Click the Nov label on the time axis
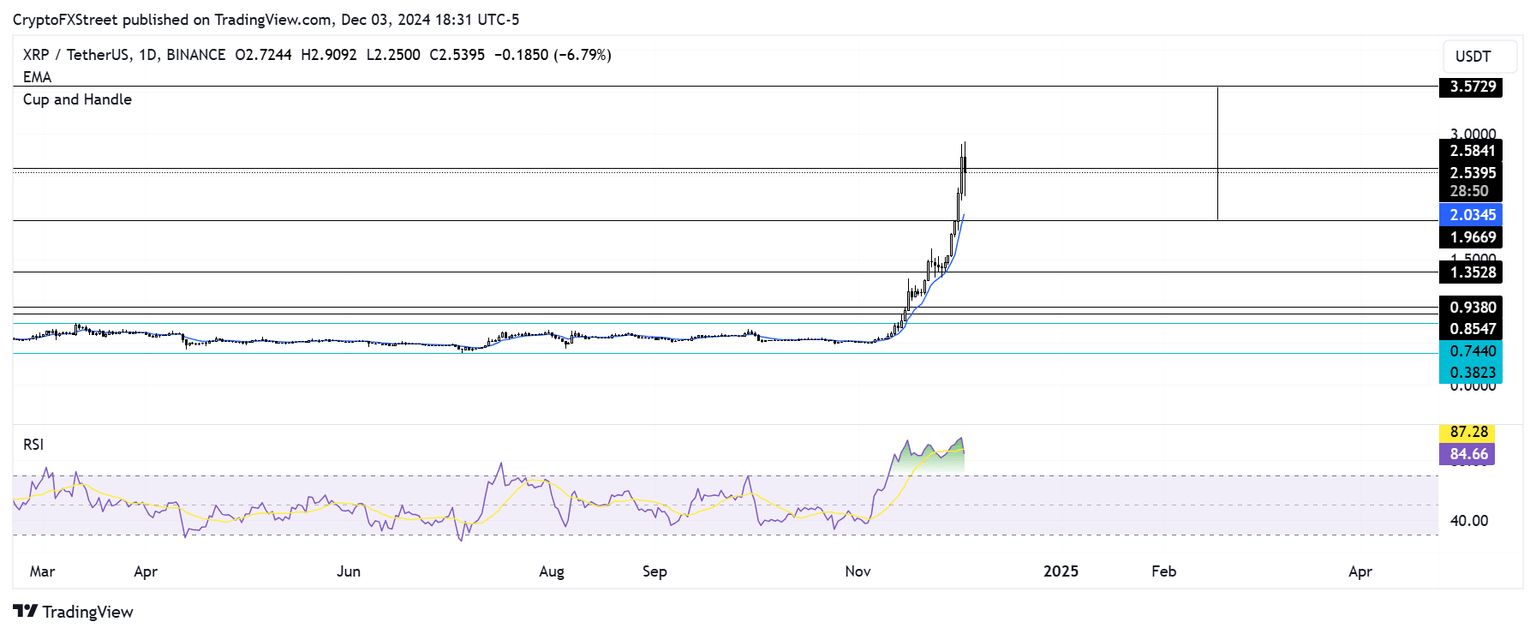The width and height of the screenshot is (1536, 634). pos(856,571)
